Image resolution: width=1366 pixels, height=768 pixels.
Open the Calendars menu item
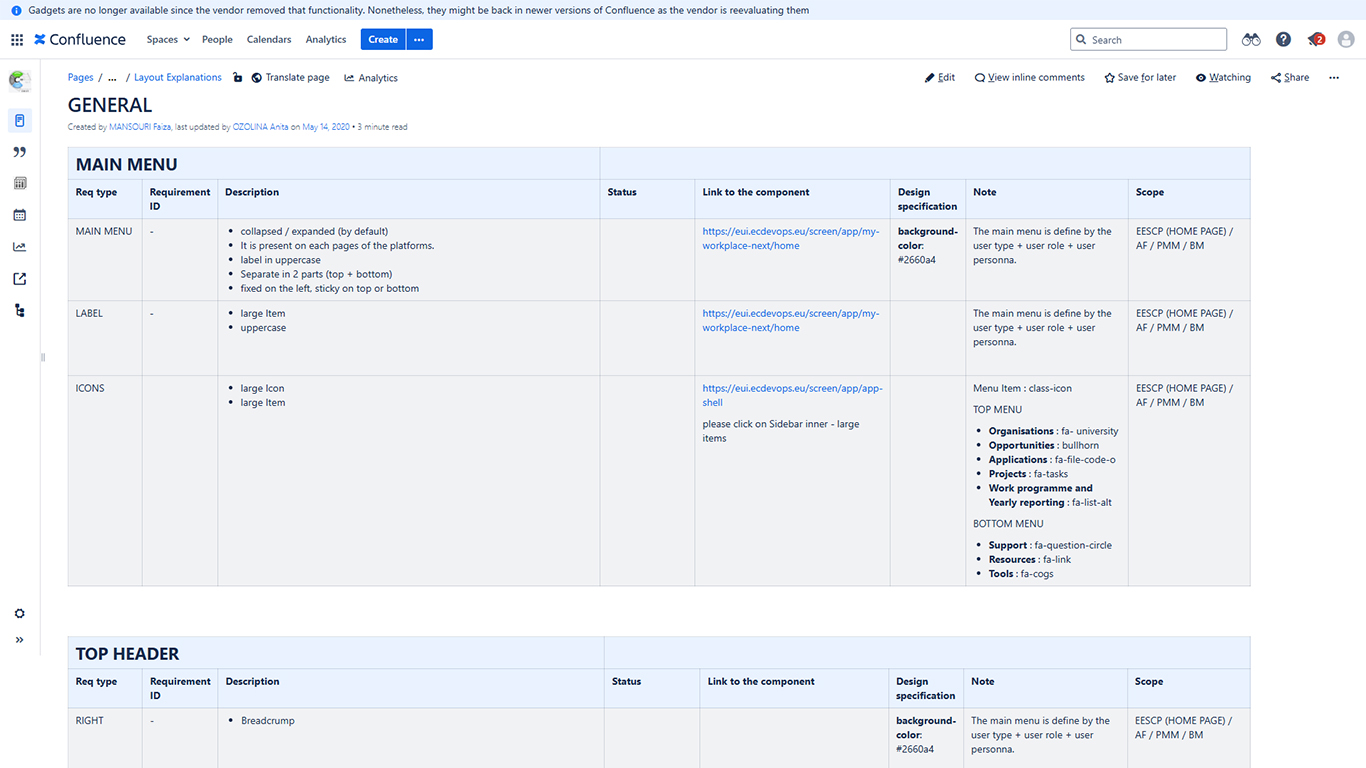tap(269, 40)
